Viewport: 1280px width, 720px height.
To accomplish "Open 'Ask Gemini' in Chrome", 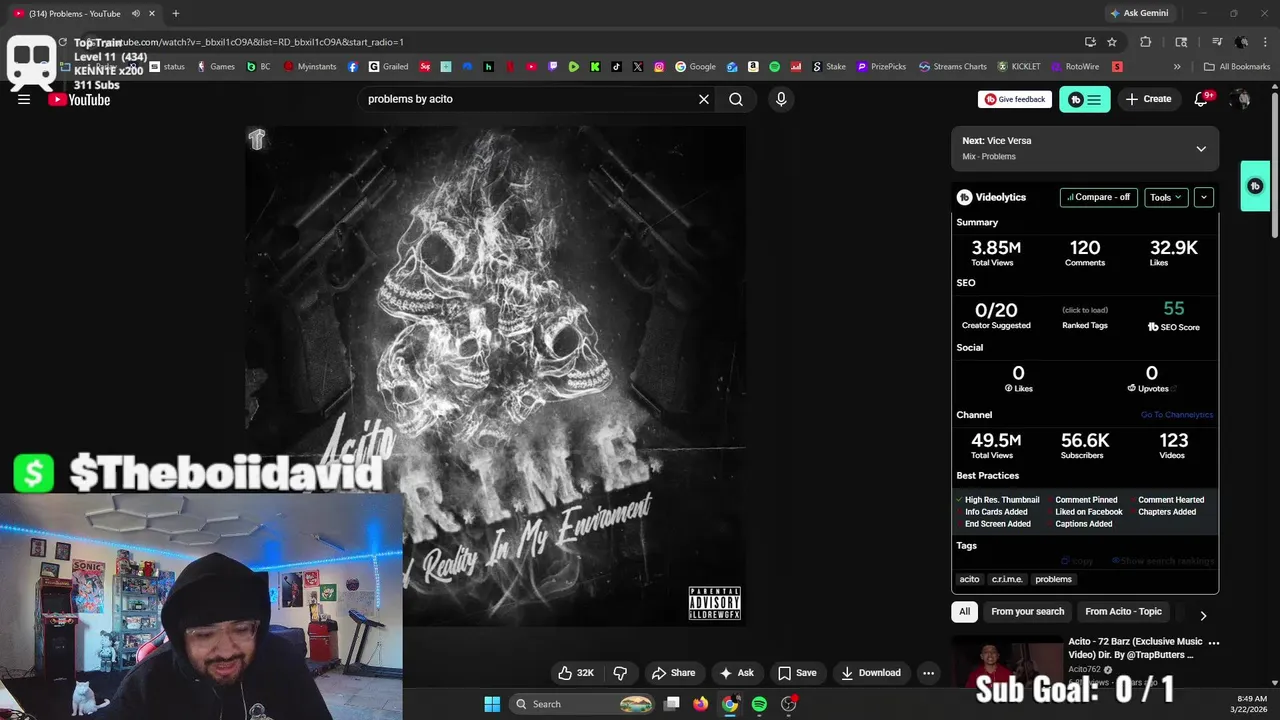I will (x=1138, y=13).
